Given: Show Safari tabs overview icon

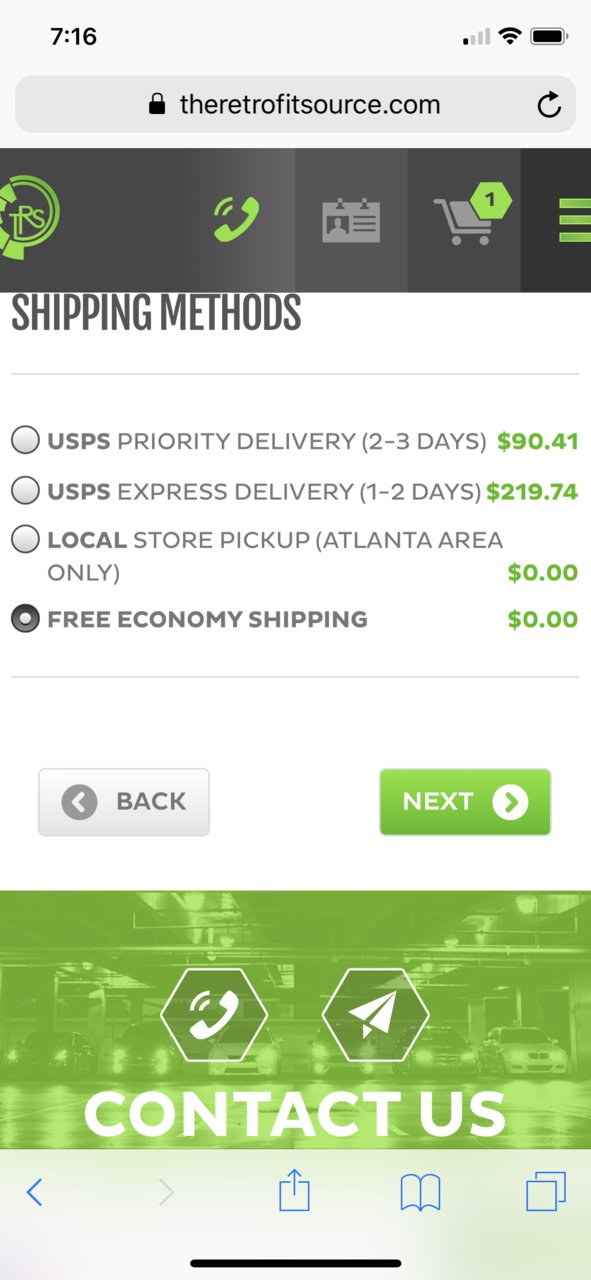Looking at the screenshot, I should 546,1192.
